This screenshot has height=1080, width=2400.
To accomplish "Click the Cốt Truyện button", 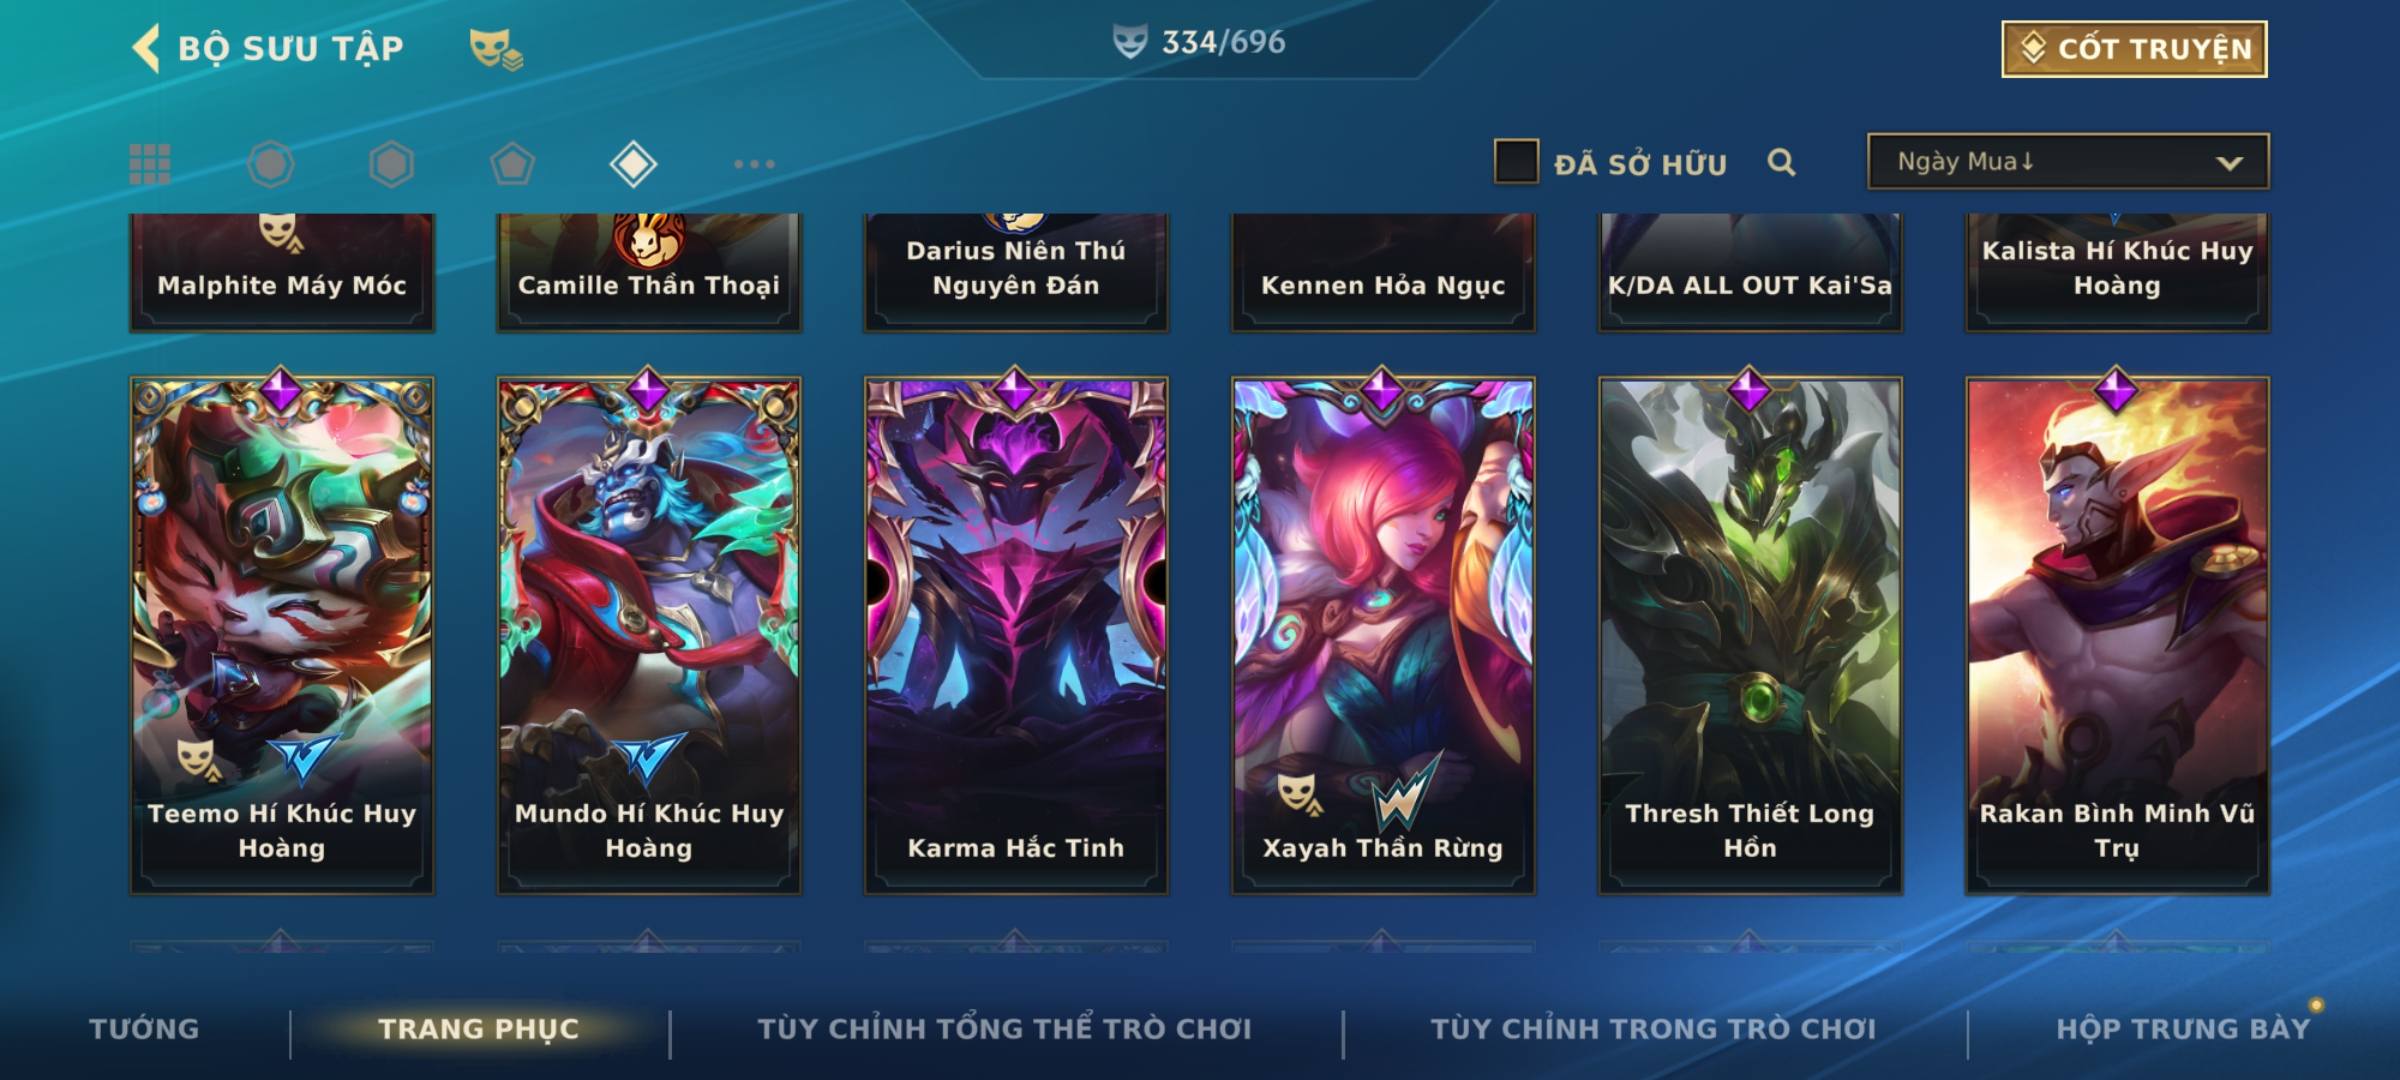I will [2134, 48].
